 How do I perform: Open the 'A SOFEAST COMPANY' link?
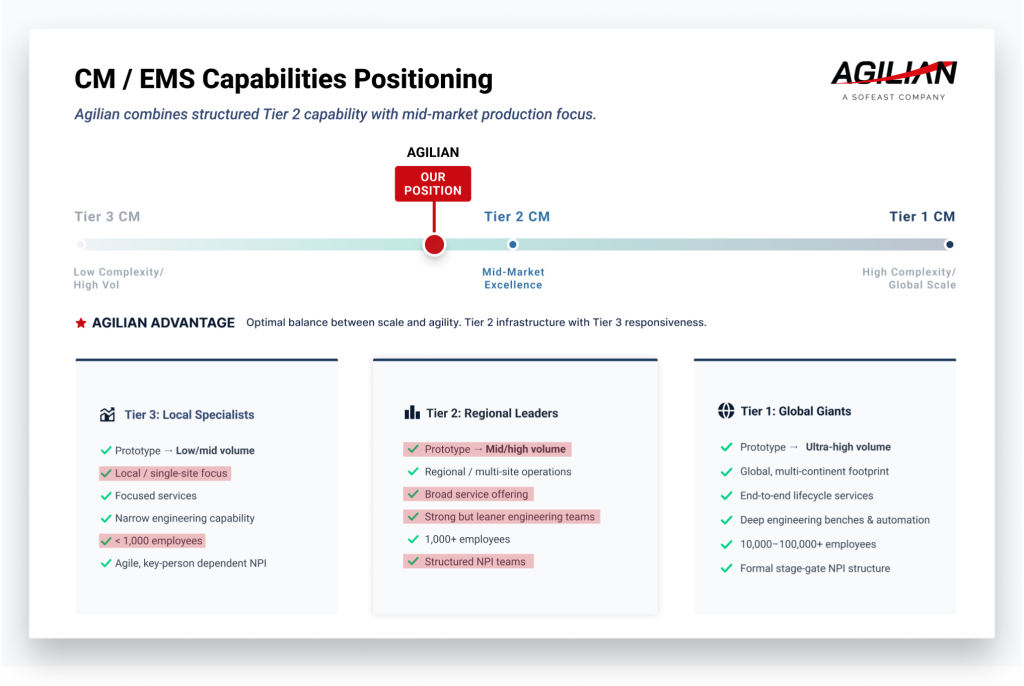click(x=892, y=97)
